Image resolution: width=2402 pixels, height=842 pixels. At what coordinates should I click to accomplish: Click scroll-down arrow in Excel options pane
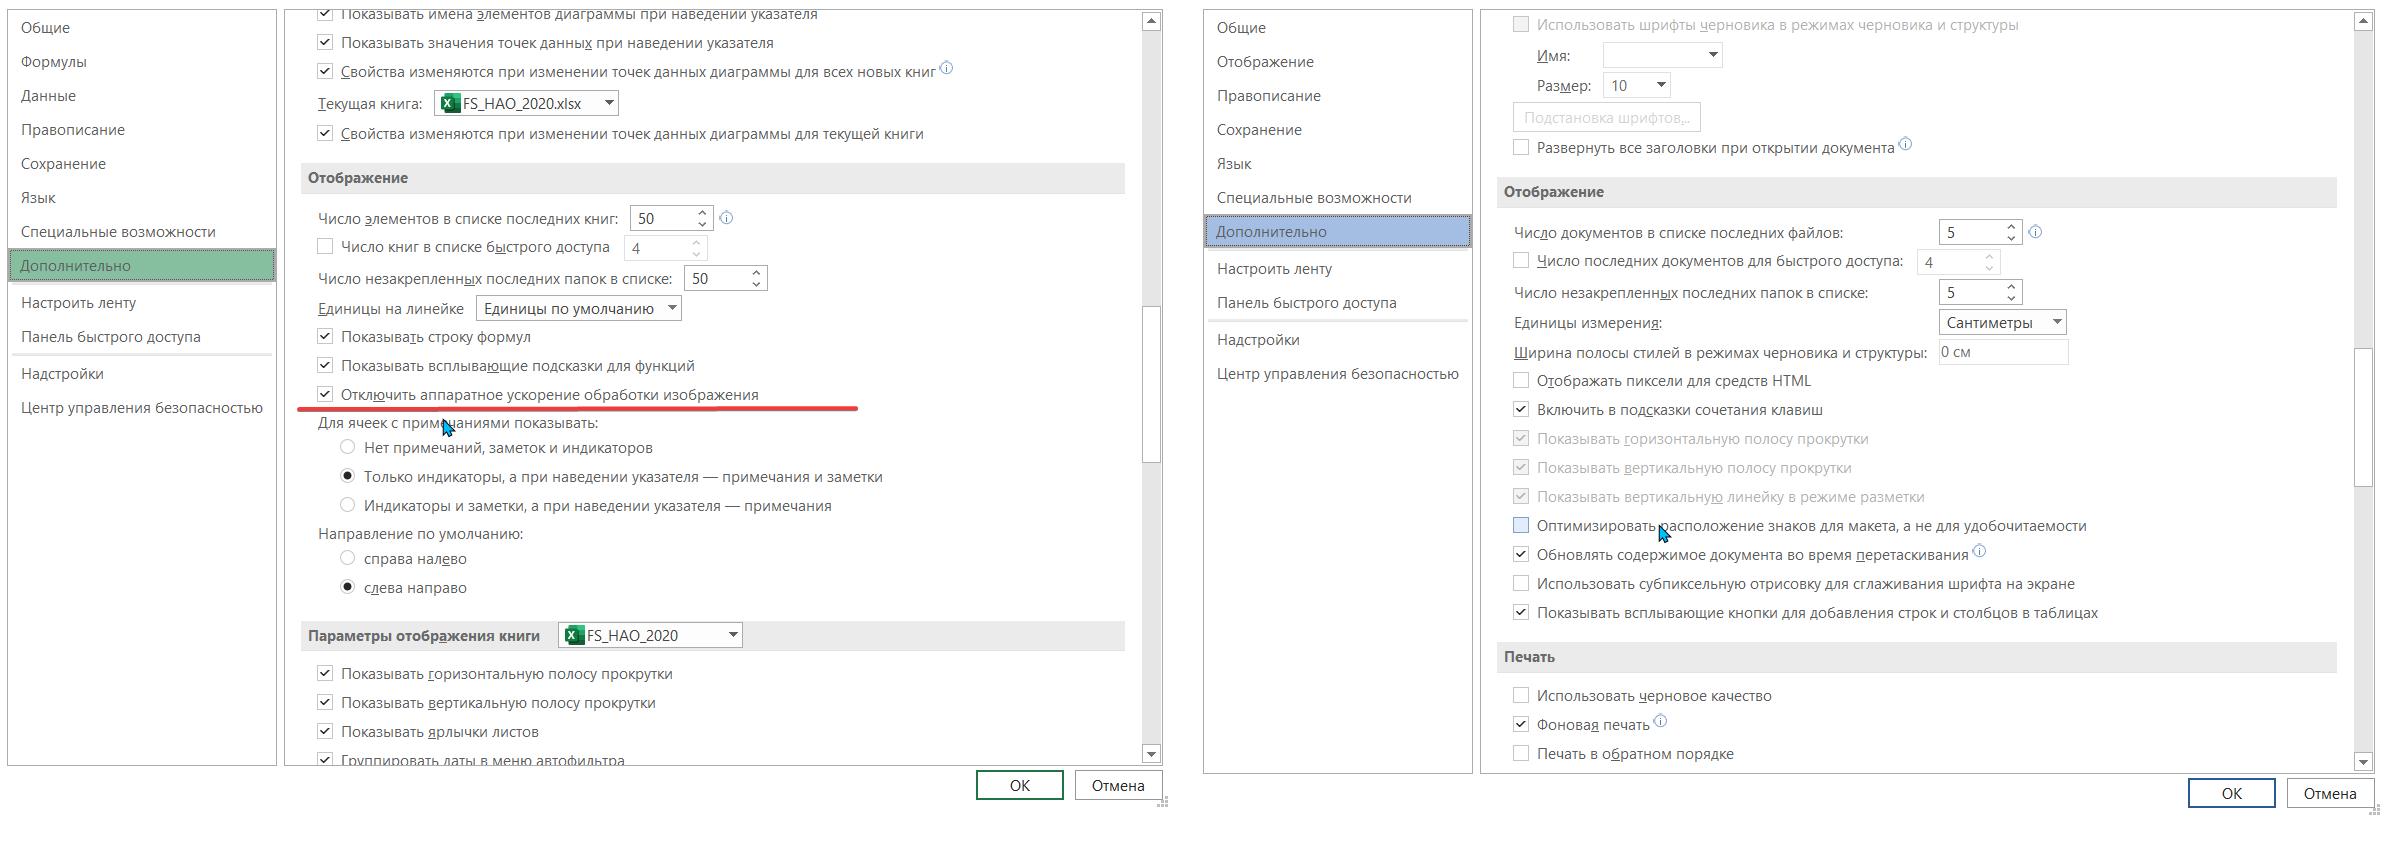(1152, 755)
